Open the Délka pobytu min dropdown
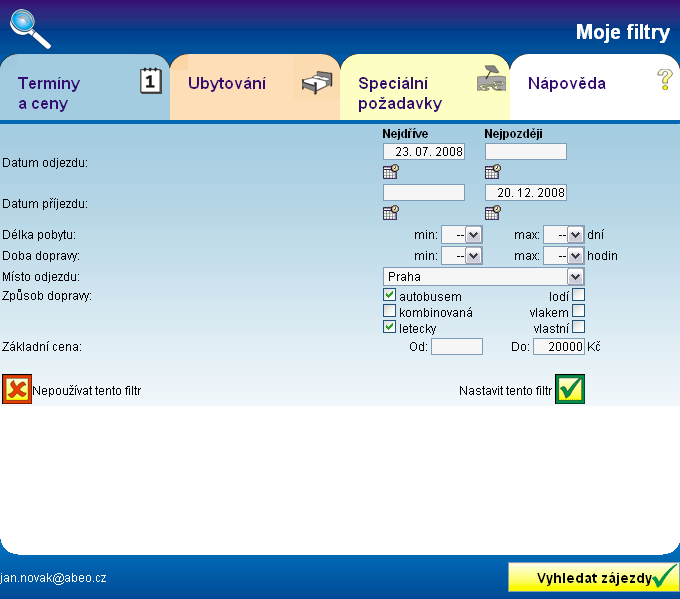 pos(462,234)
